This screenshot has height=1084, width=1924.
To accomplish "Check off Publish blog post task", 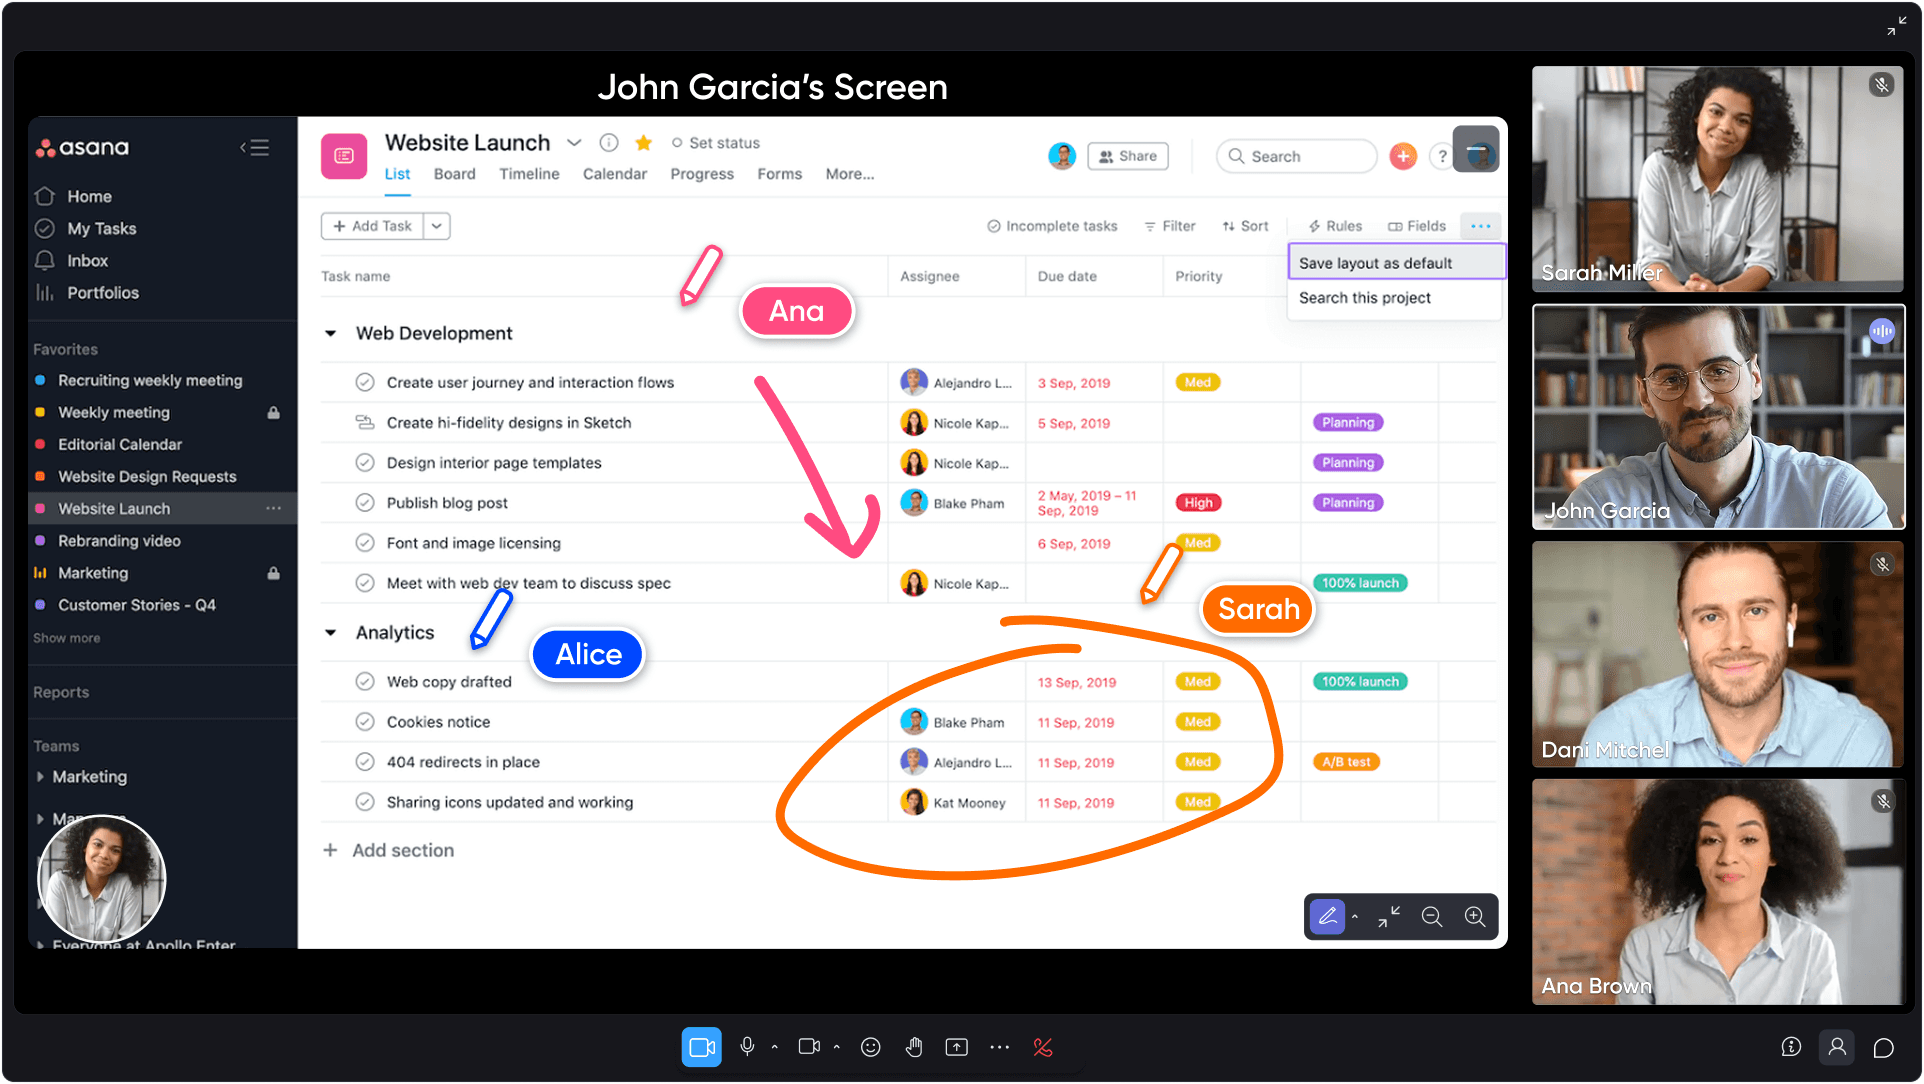I will point(365,503).
